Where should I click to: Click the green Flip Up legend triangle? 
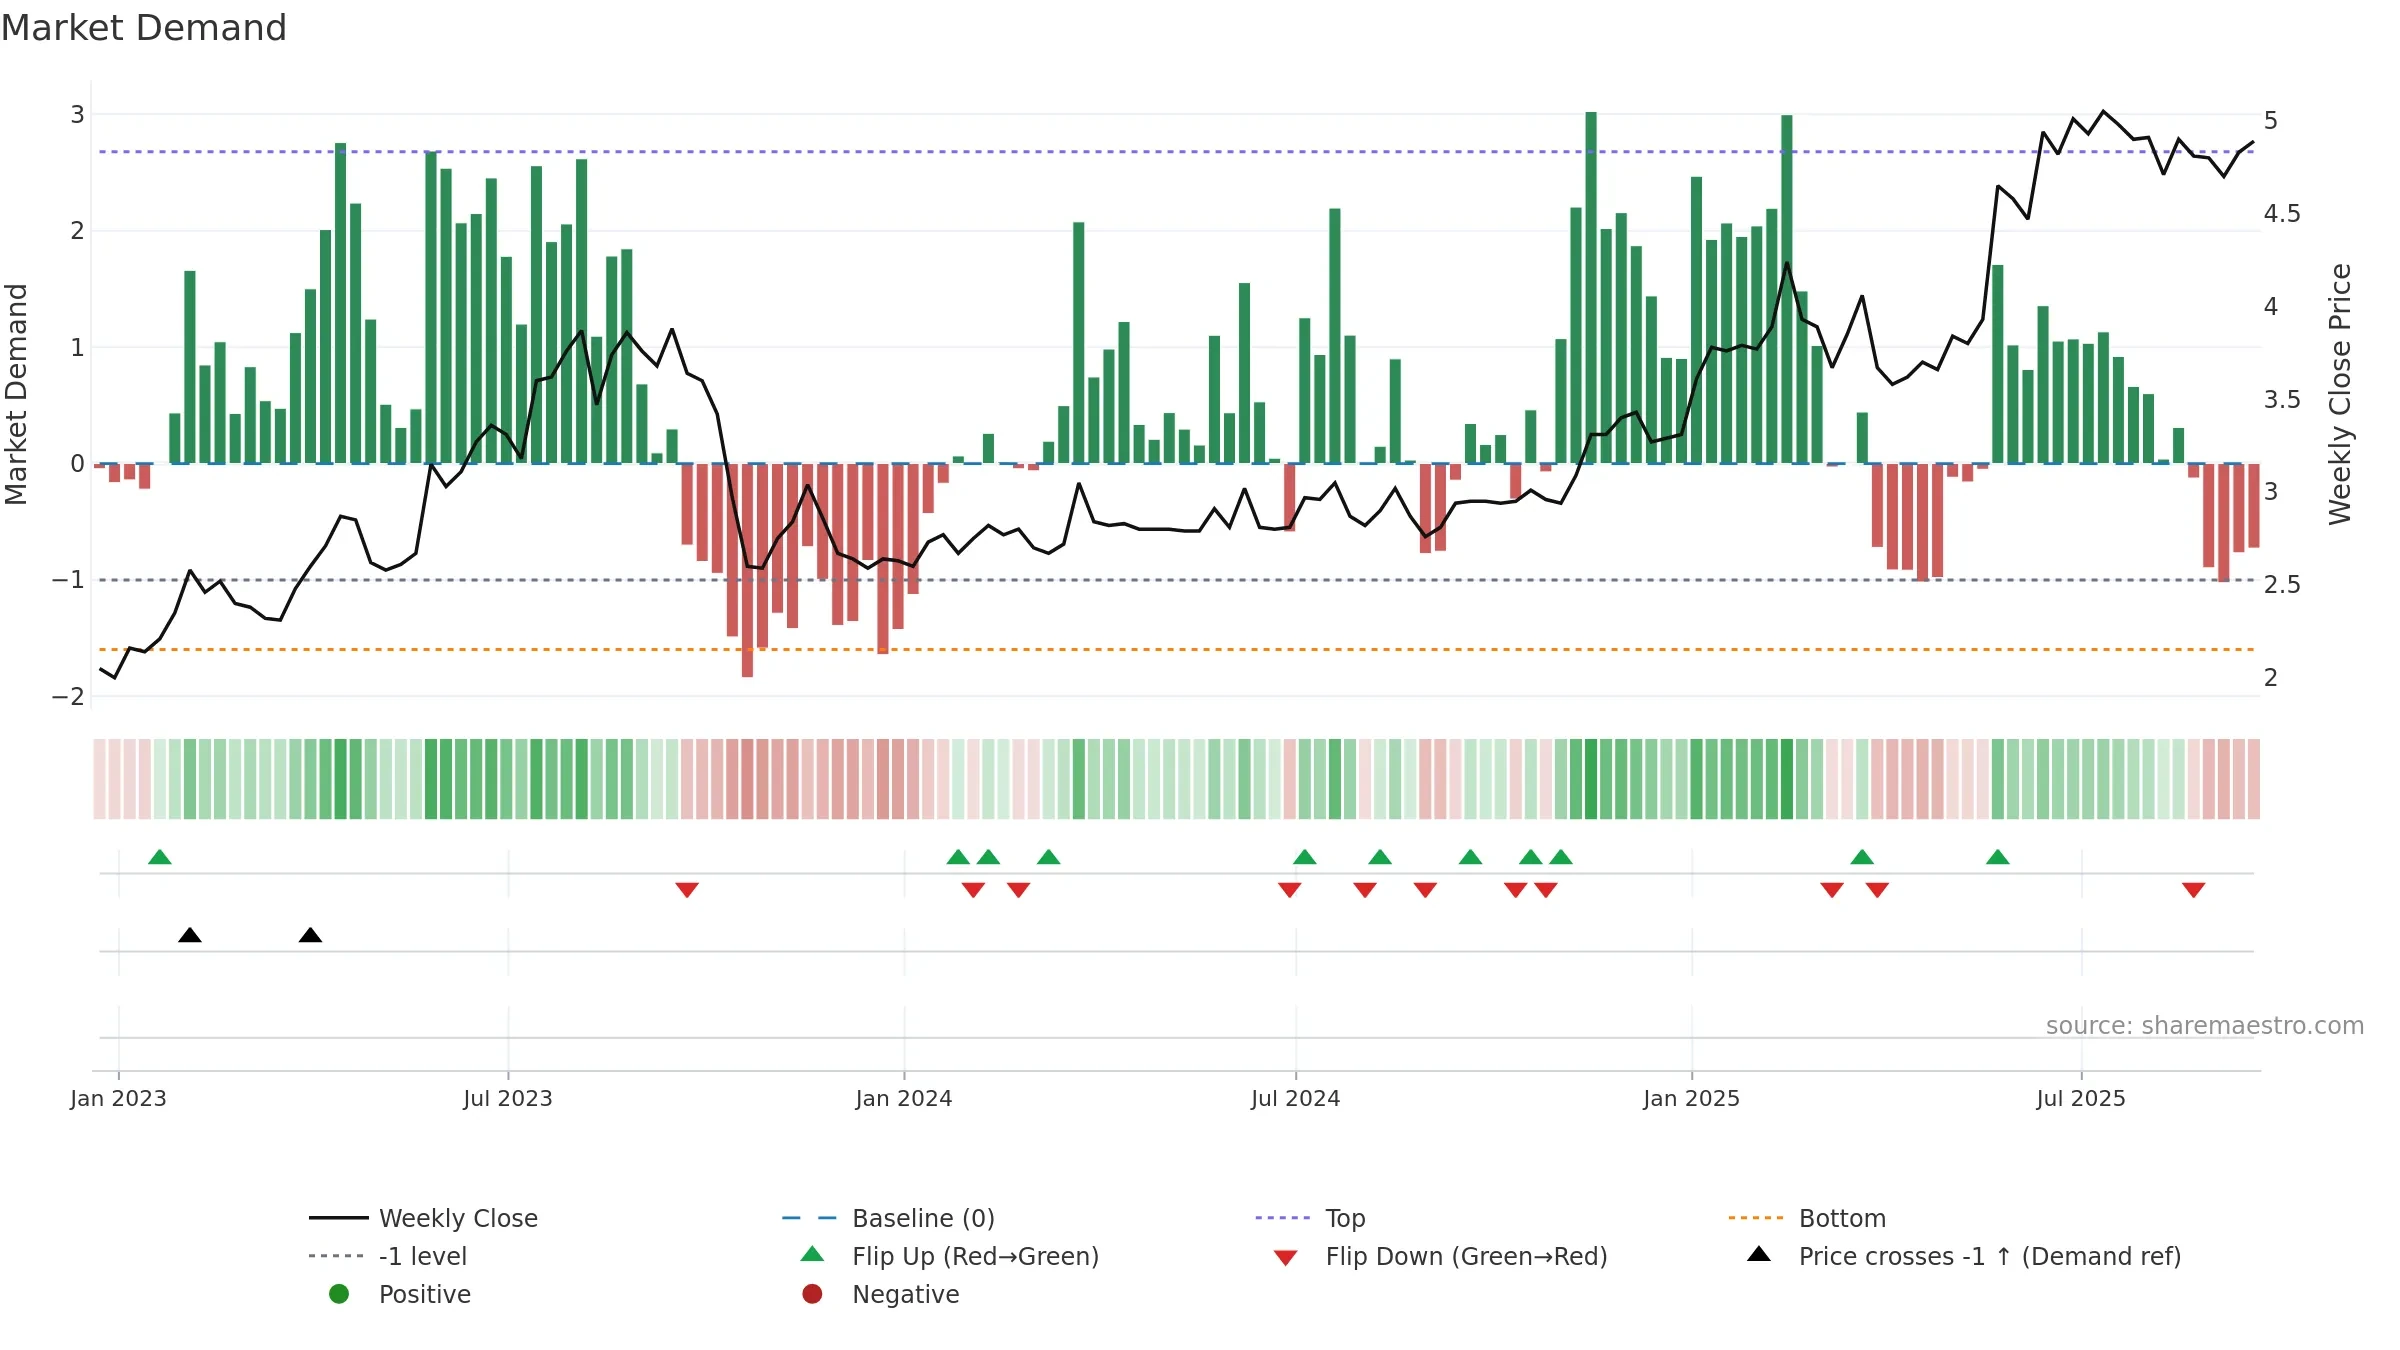[x=812, y=1254]
